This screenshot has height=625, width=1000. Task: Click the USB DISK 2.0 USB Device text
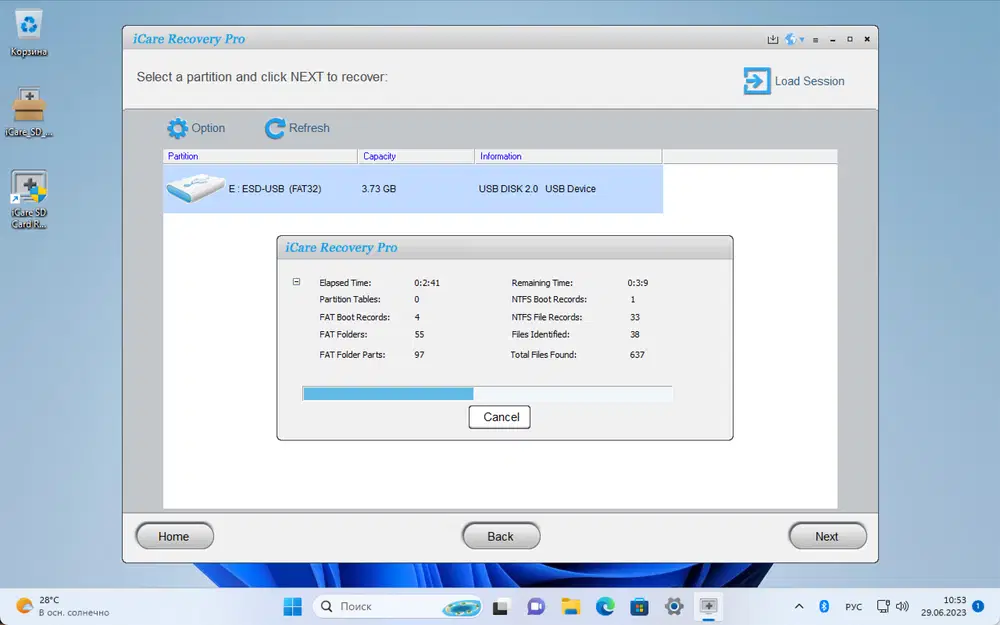point(537,189)
